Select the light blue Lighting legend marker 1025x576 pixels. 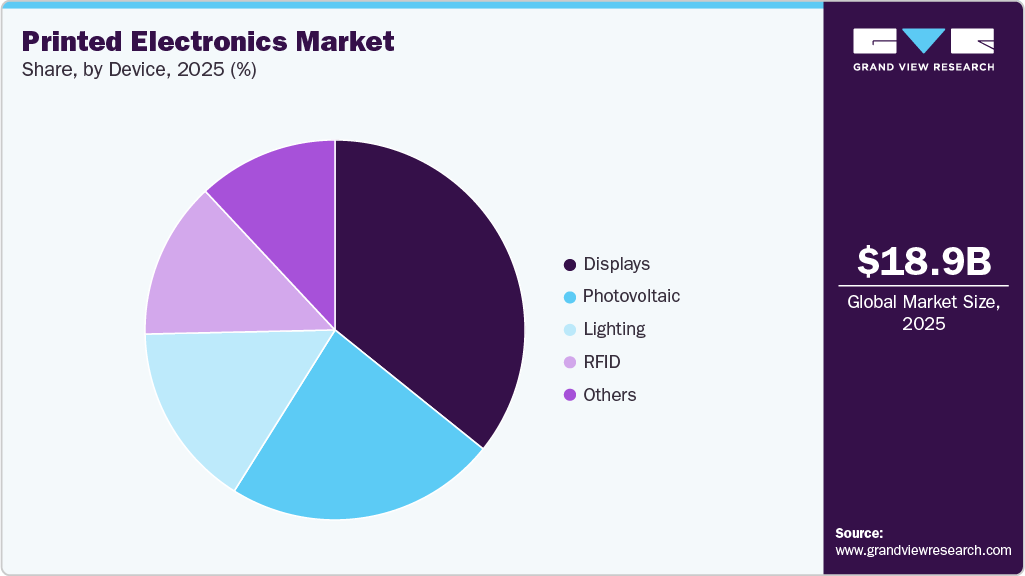(x=568, y=329)
